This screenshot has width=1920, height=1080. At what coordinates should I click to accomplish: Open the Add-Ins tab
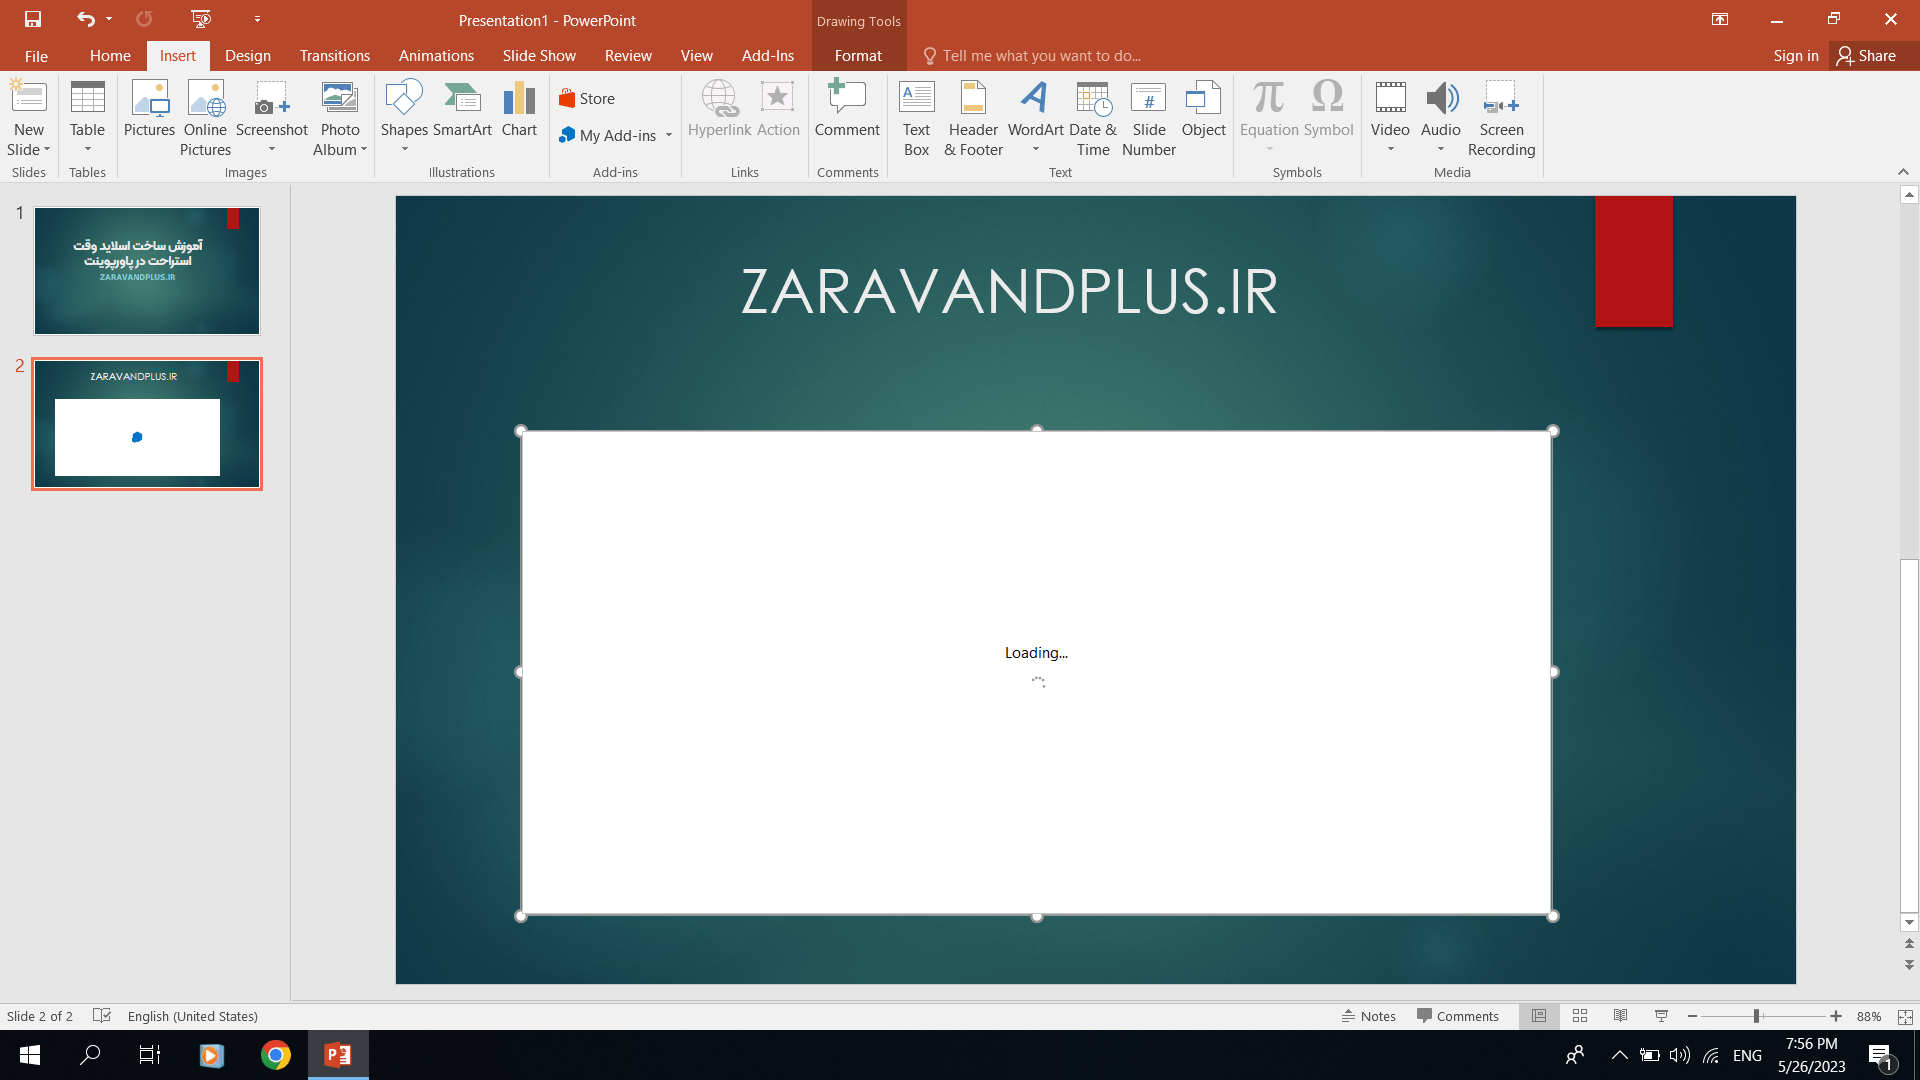click(x=768, y=56)
